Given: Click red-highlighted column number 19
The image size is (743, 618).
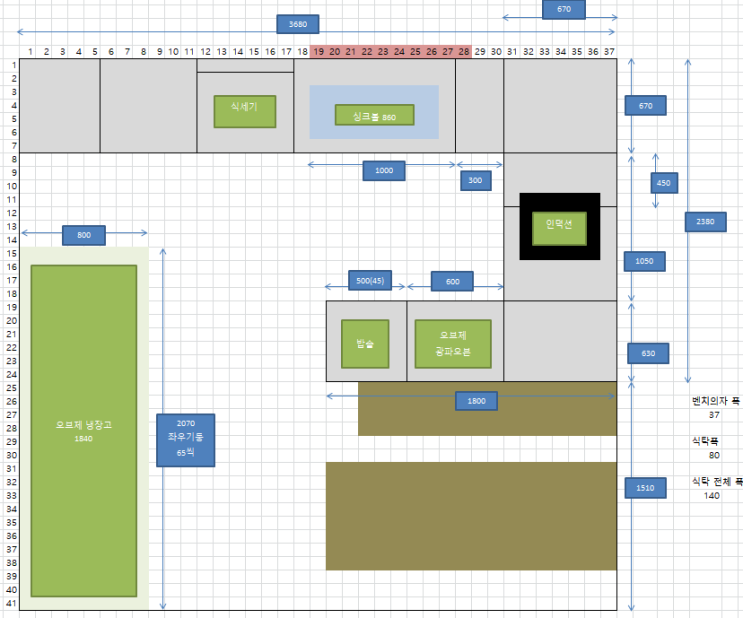Looking at the screenshot, I should pyautogui.click(x=318, y=52).
